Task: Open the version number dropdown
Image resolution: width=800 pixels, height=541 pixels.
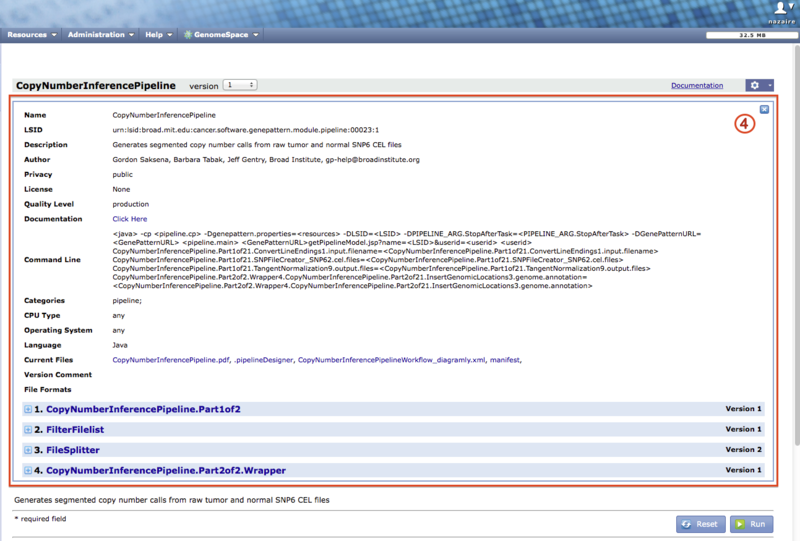Action: (239, 86)
